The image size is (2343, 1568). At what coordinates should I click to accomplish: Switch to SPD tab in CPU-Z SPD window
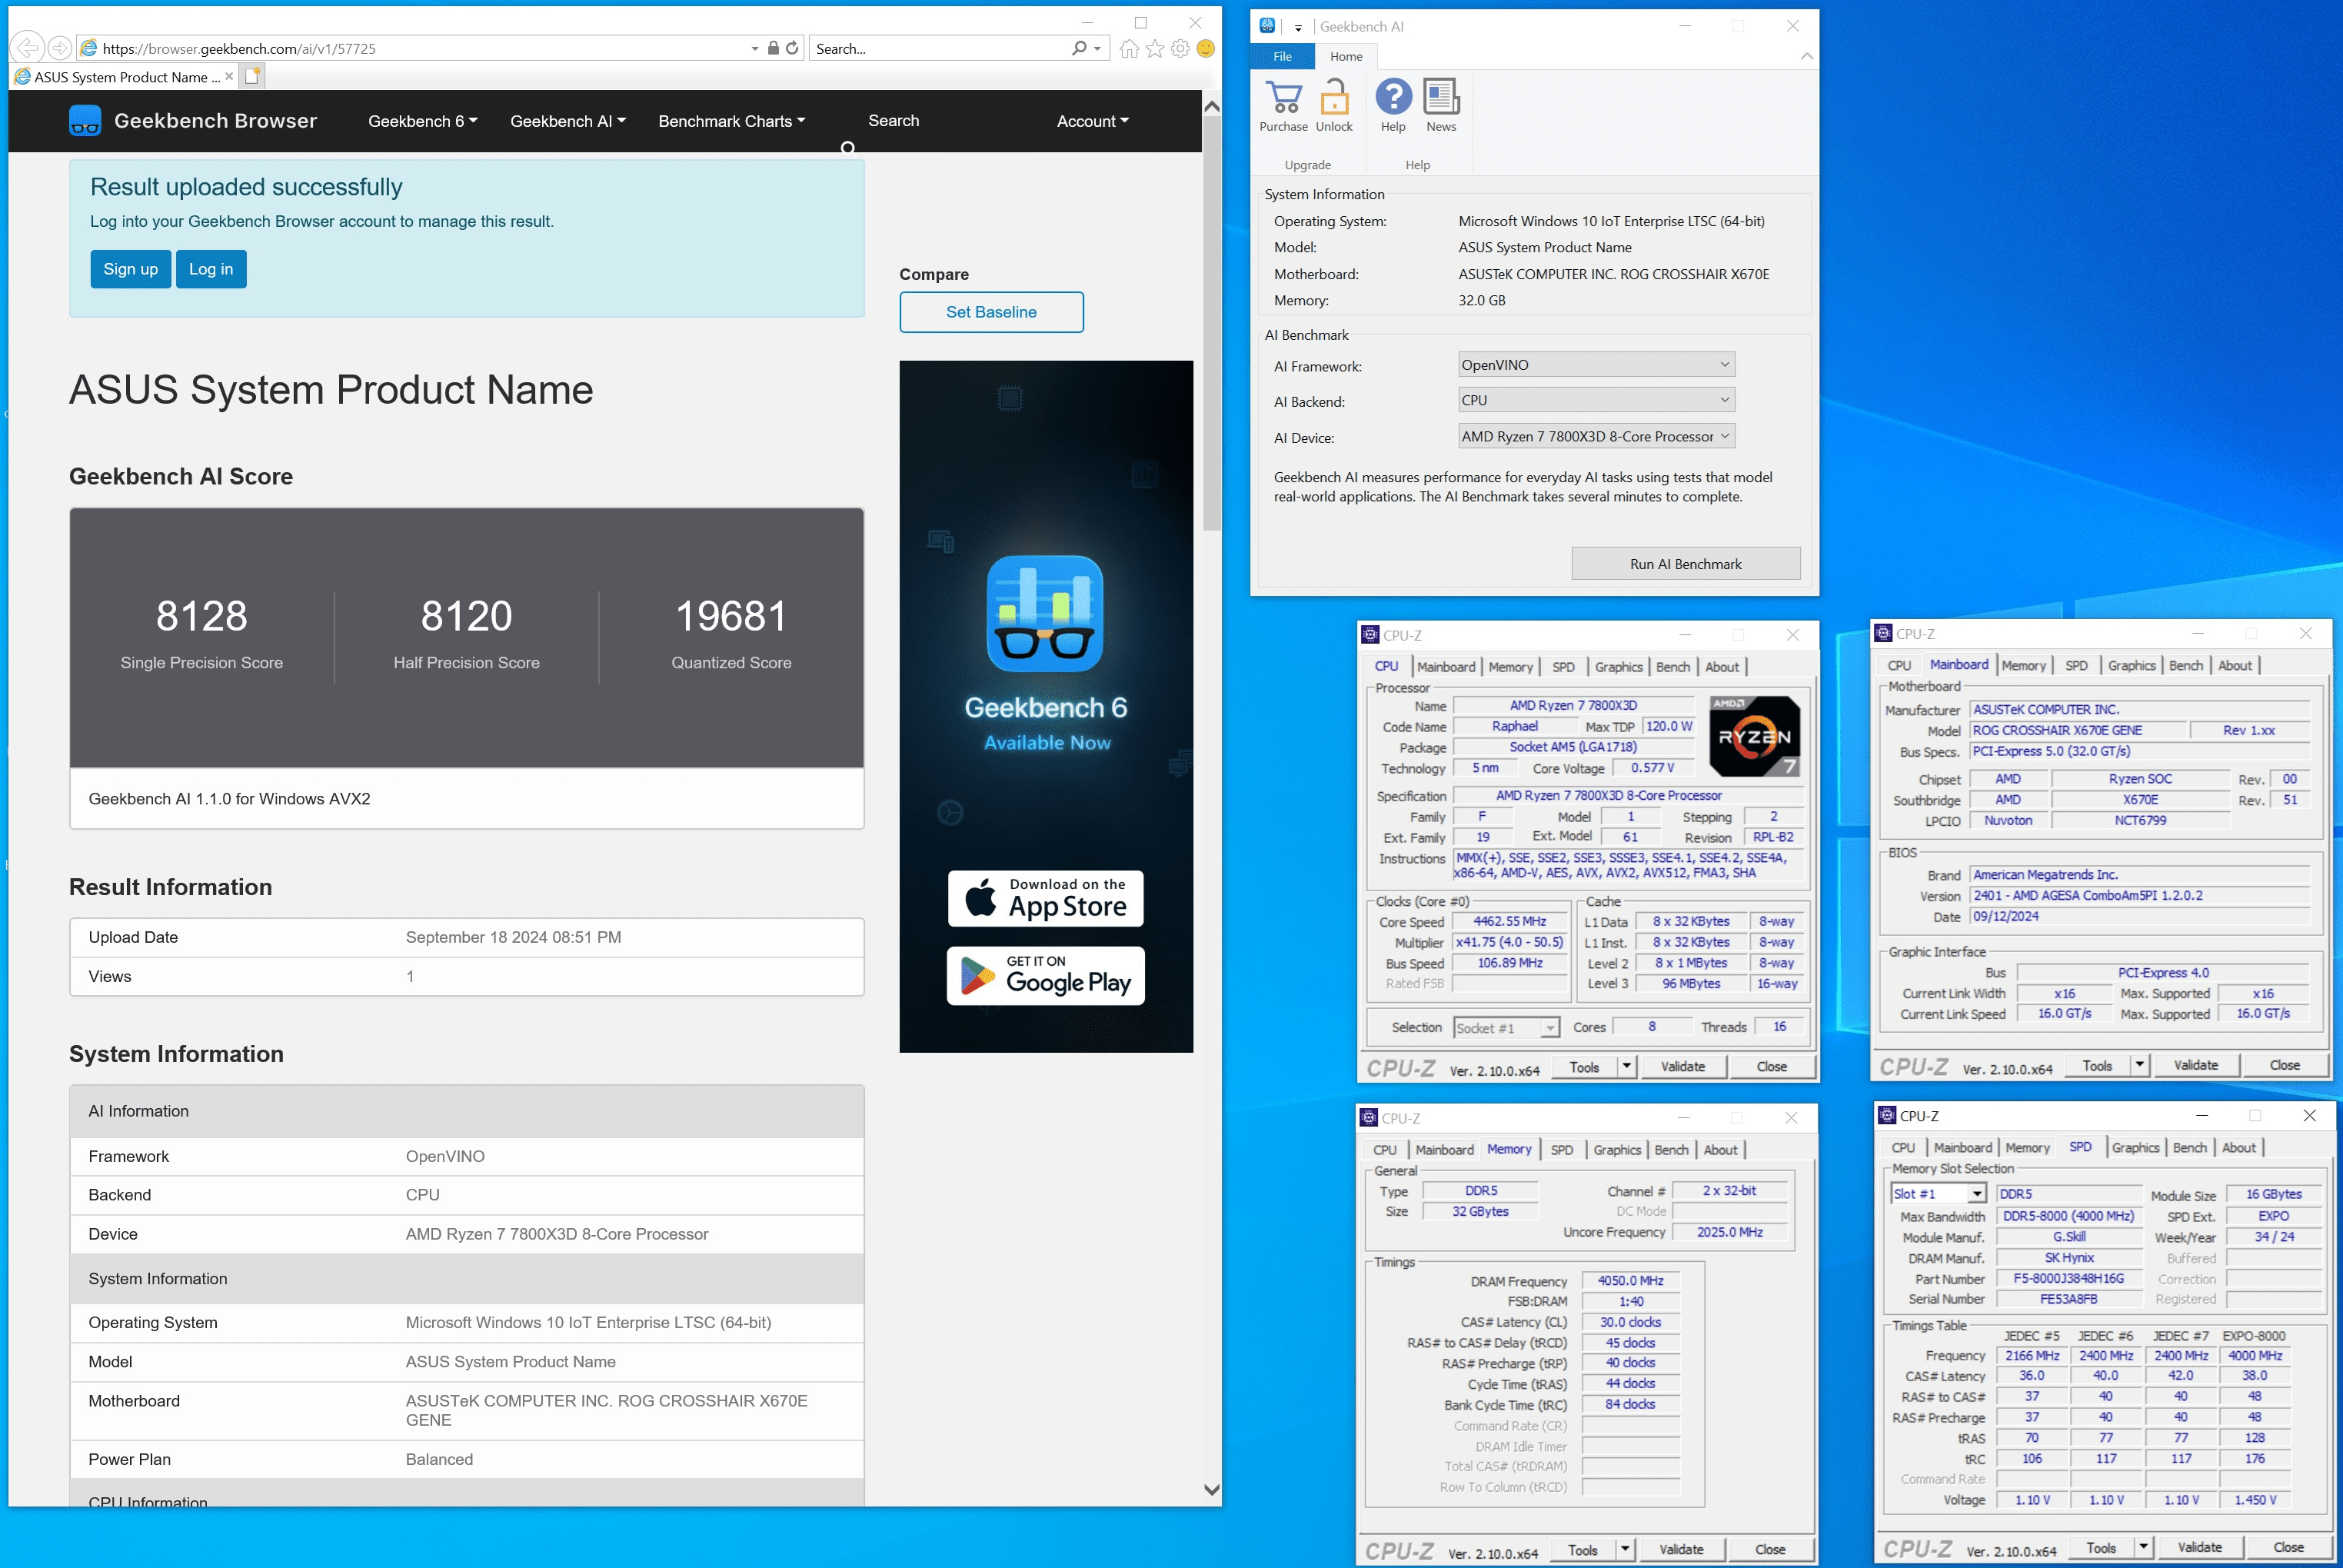coord(2080,1147)
